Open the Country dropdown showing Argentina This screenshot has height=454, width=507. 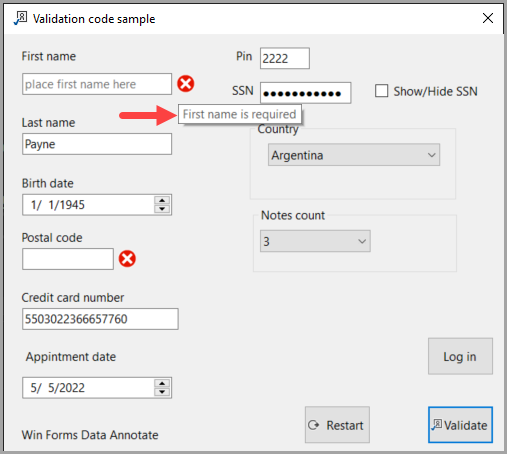[x=354, y=155]
